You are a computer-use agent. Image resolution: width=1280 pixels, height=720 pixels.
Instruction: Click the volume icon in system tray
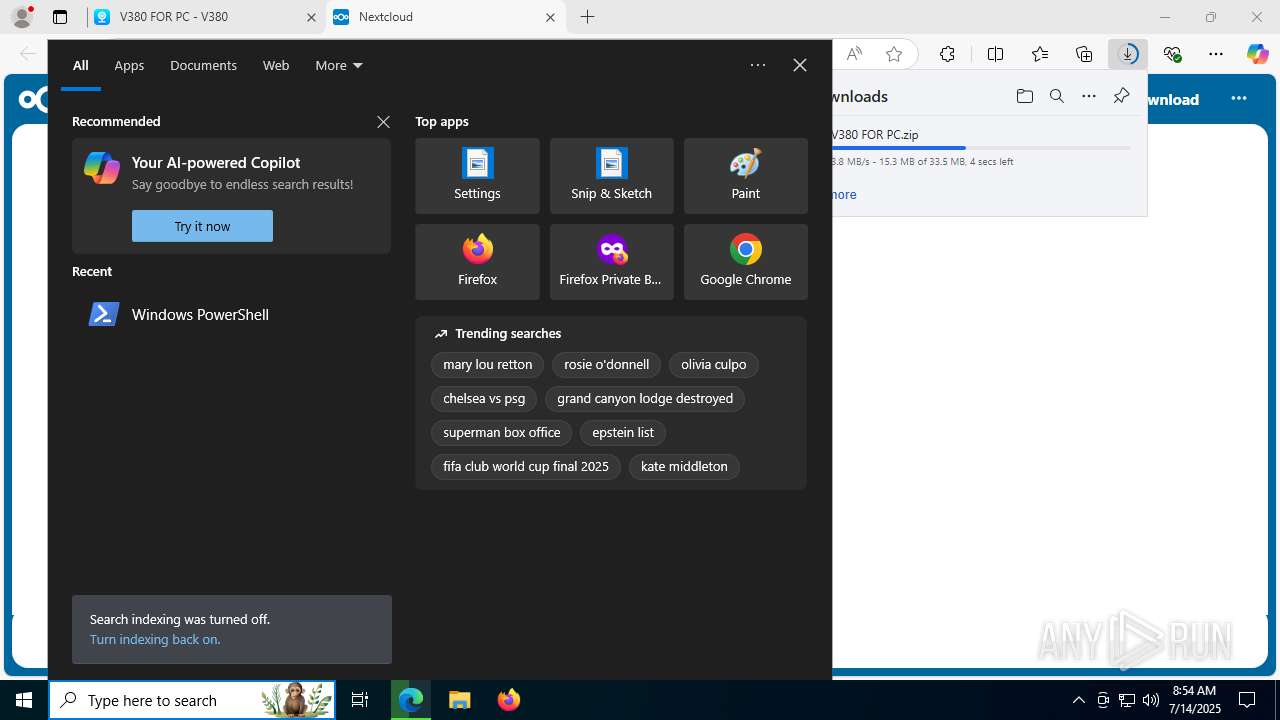tap(1151, 700)
